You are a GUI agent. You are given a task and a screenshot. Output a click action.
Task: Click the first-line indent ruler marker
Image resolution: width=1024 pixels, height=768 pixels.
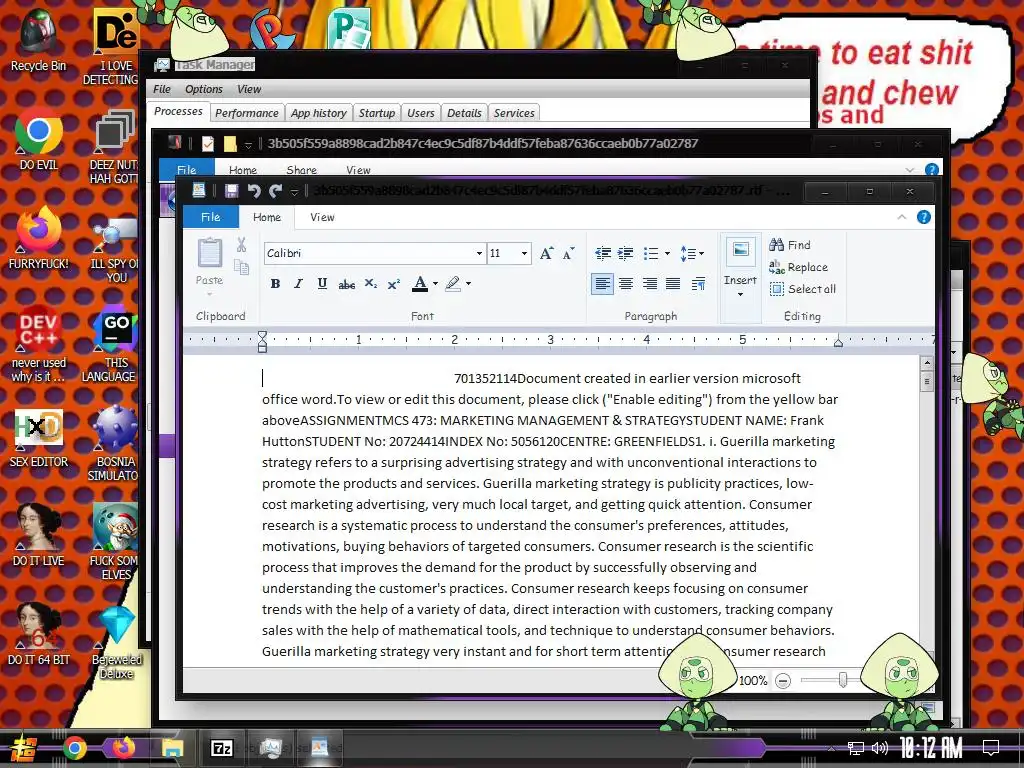coord(262,336)
